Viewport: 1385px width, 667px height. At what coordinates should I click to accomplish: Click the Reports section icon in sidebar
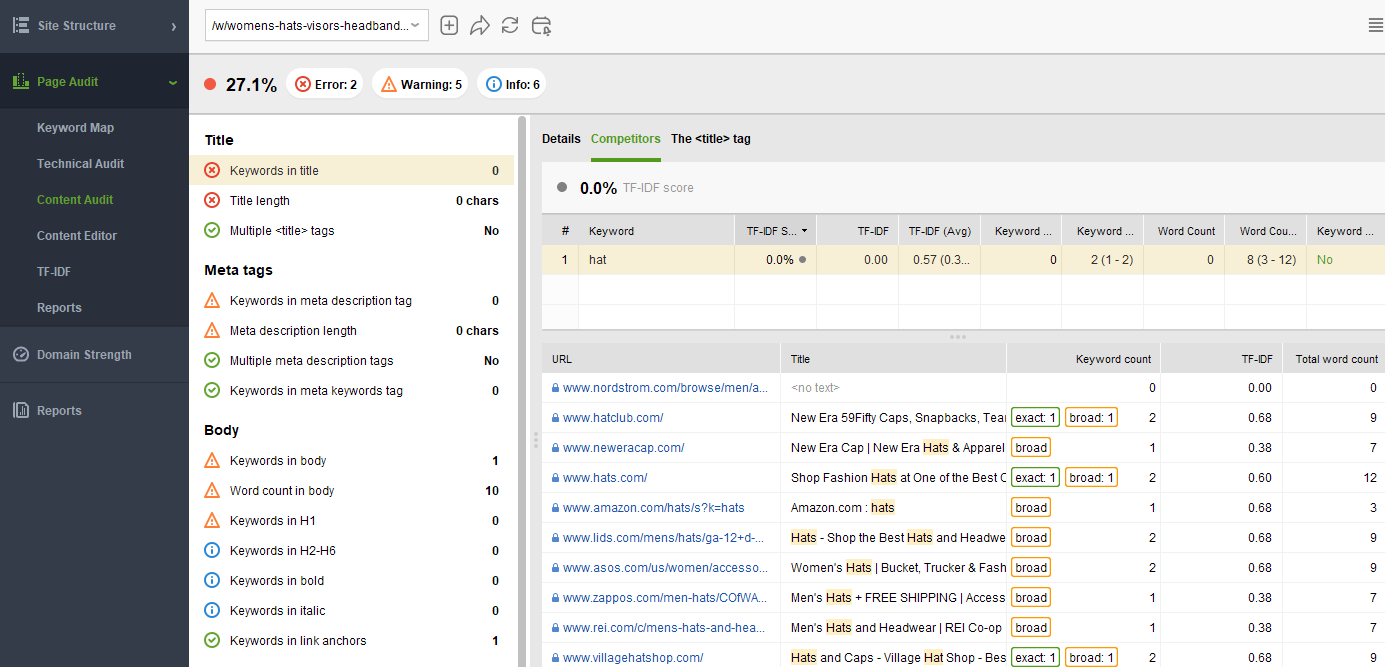point(20,411)
